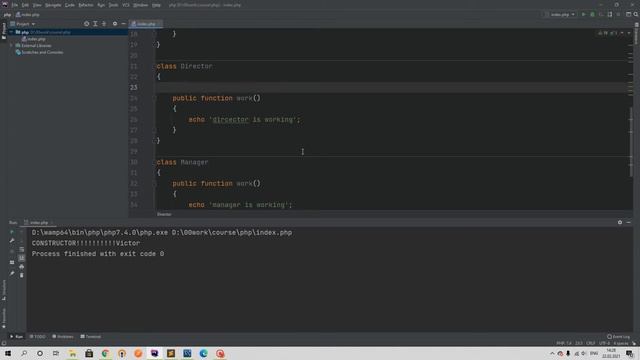640x360 pixels.
Task: Click locate-opened-file target icon in Project panel
Action: click(87, 24)
